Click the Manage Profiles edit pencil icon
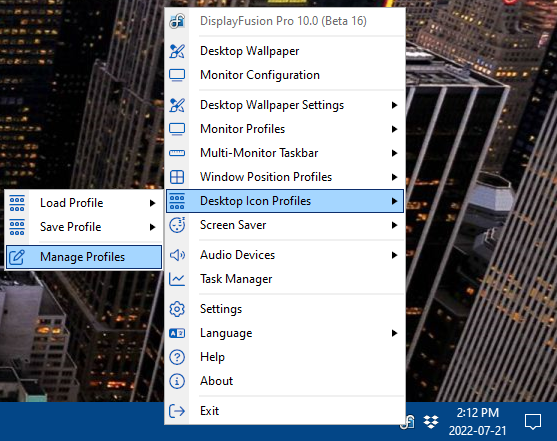This screenshot has height=441, width=557. click(x=17, y=257)
